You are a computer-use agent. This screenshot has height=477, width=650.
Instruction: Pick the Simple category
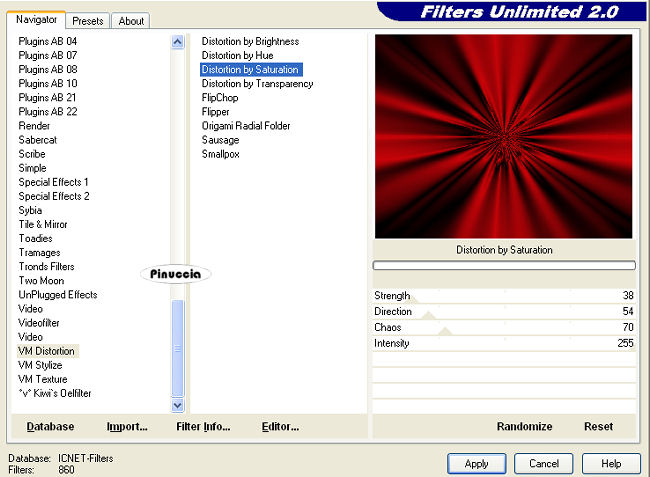point(32,168)
